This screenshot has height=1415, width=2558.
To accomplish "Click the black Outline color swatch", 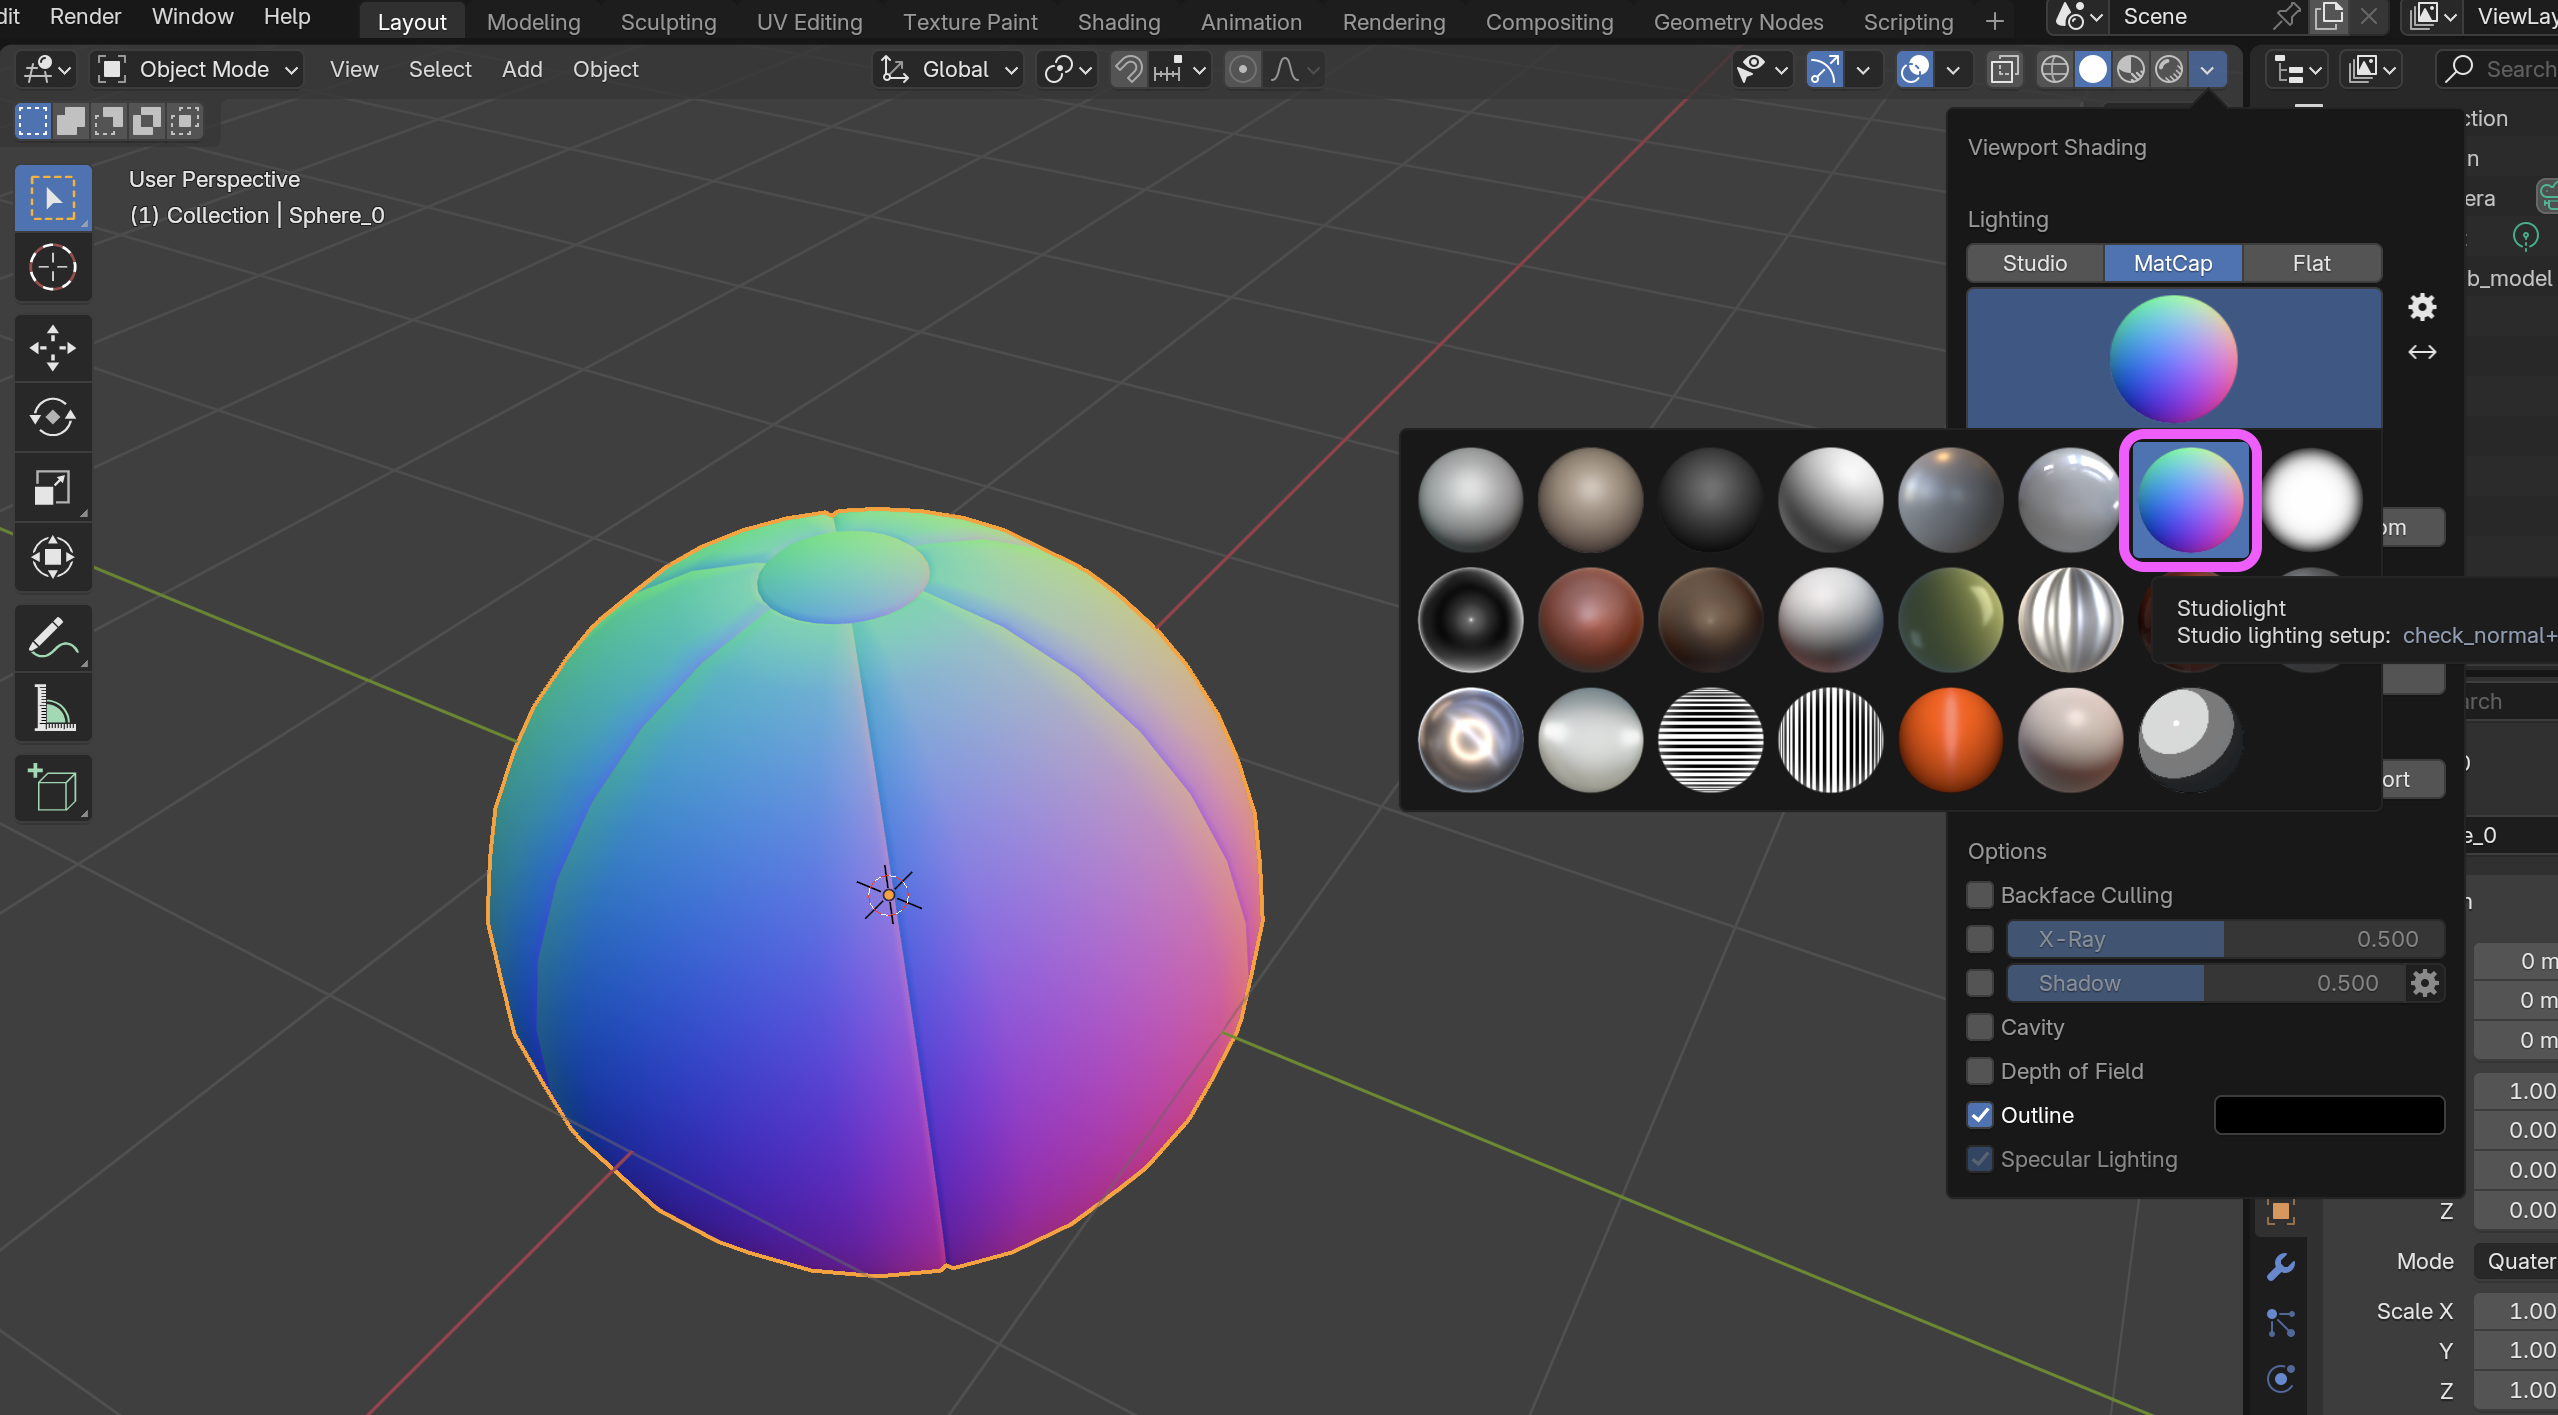I will [2329, 1115].
